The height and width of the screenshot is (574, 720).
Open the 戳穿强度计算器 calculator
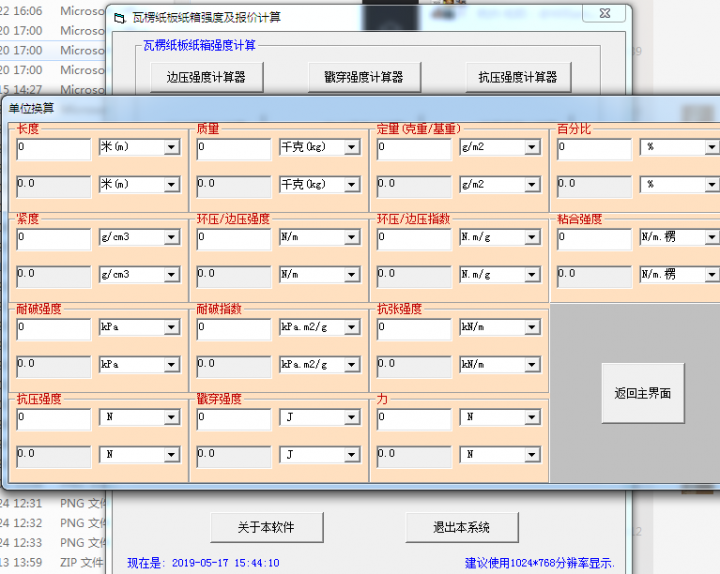[x=363, y=77]
